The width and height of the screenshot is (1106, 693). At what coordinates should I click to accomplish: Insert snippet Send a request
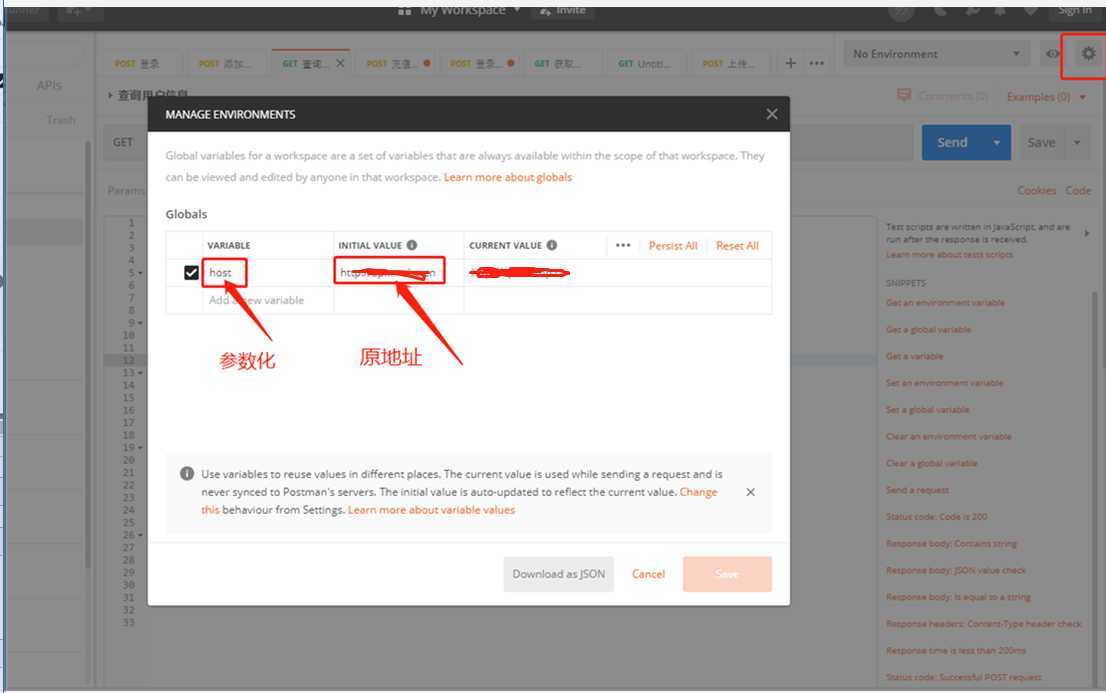917,490
